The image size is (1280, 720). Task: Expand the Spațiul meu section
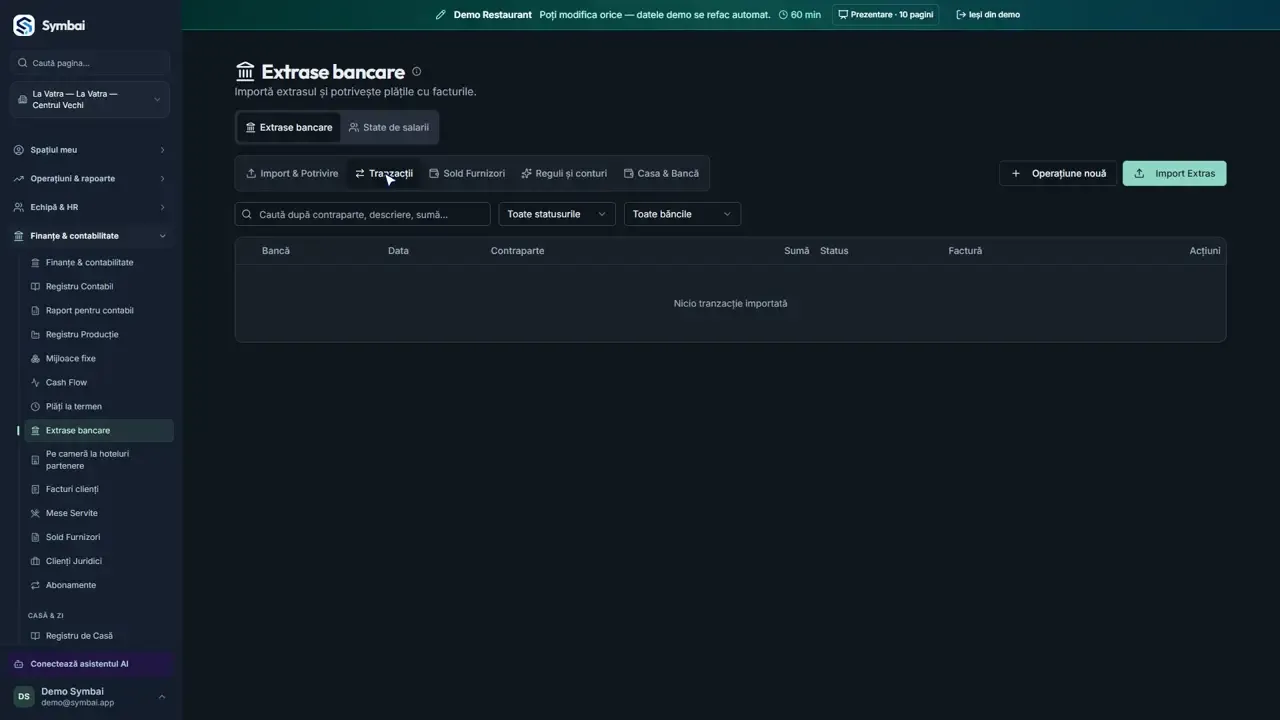90,150
